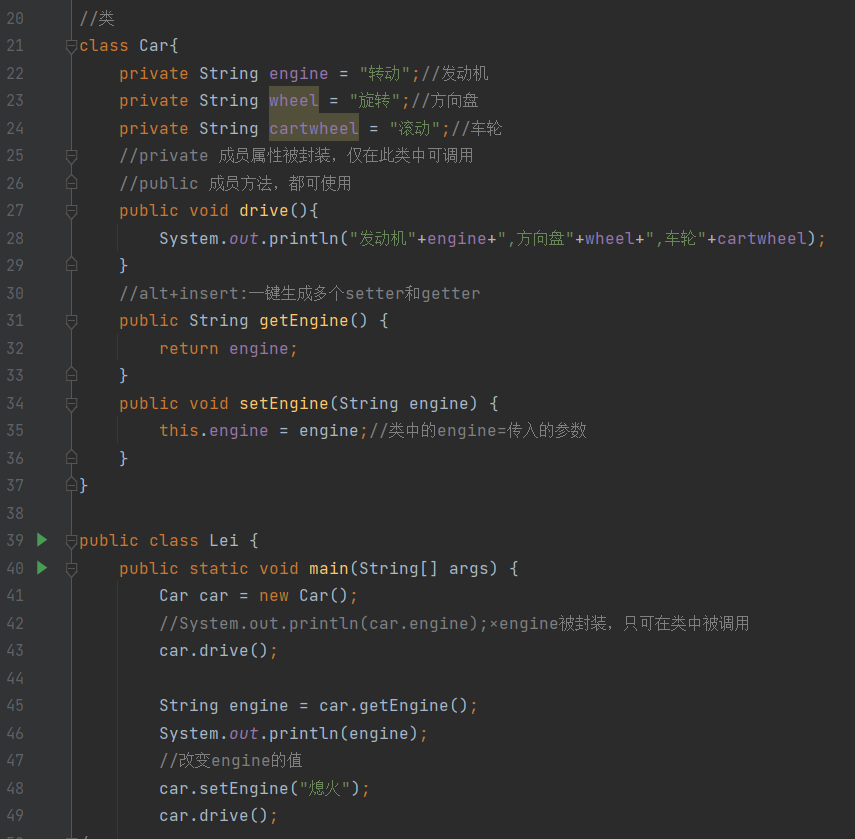Viewport: 855px width, 839px height.
Task: Click highlighted 'cartwheel' field on line 24
Action: 314,129
